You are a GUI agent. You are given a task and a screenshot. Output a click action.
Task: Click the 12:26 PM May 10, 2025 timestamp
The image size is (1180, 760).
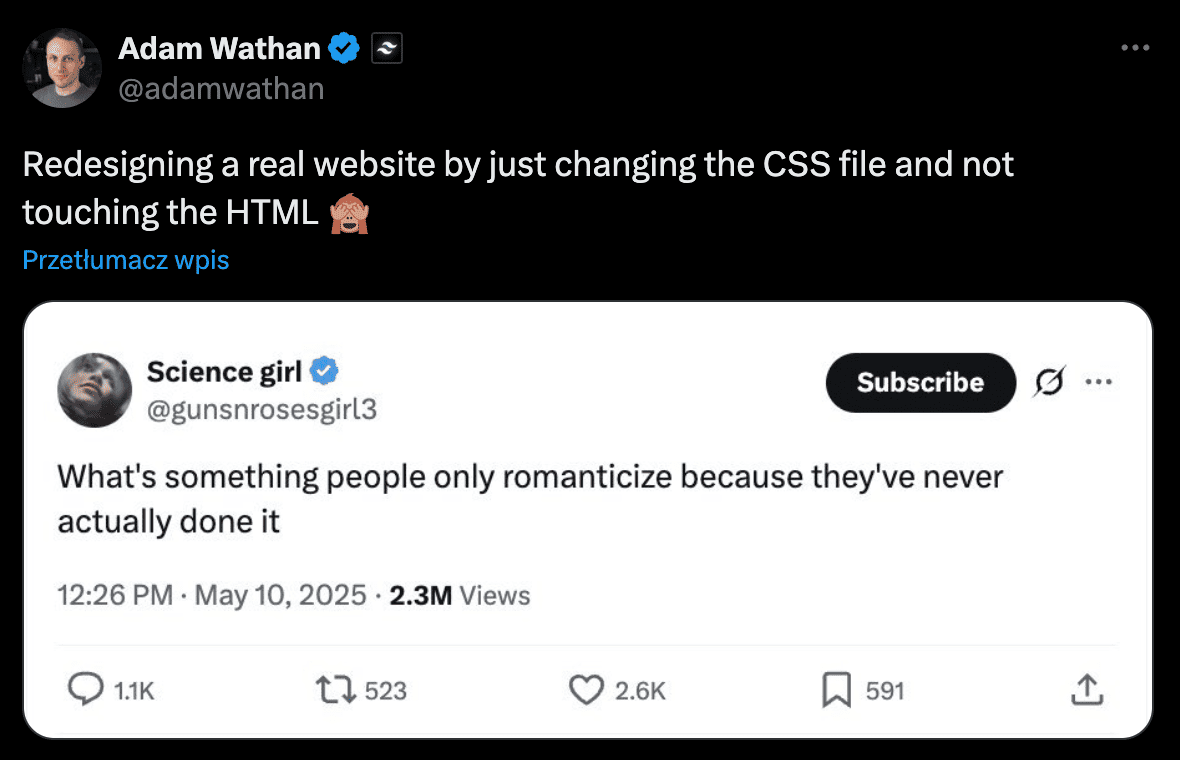tap(211, 595)
